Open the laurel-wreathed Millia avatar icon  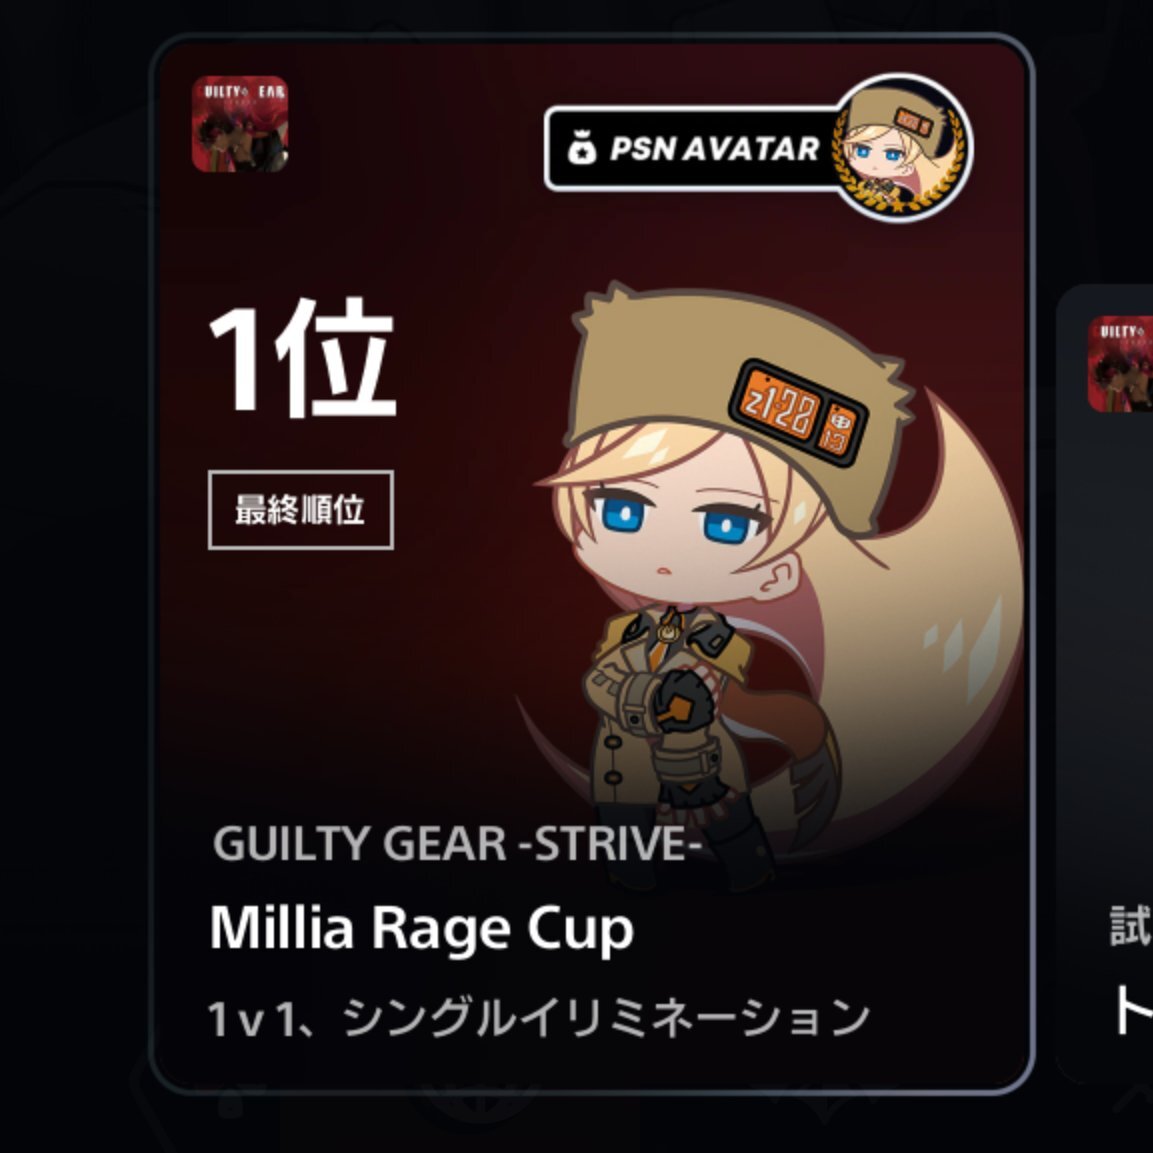pyautogui.click(x=901, y=148)
